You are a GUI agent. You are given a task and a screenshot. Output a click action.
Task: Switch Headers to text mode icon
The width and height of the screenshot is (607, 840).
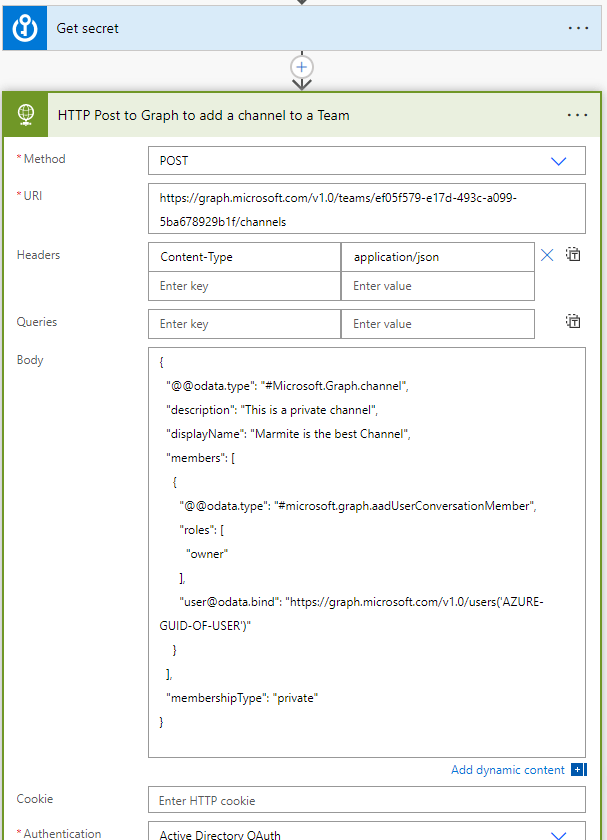pyautogui.click(x=573, y=255)
